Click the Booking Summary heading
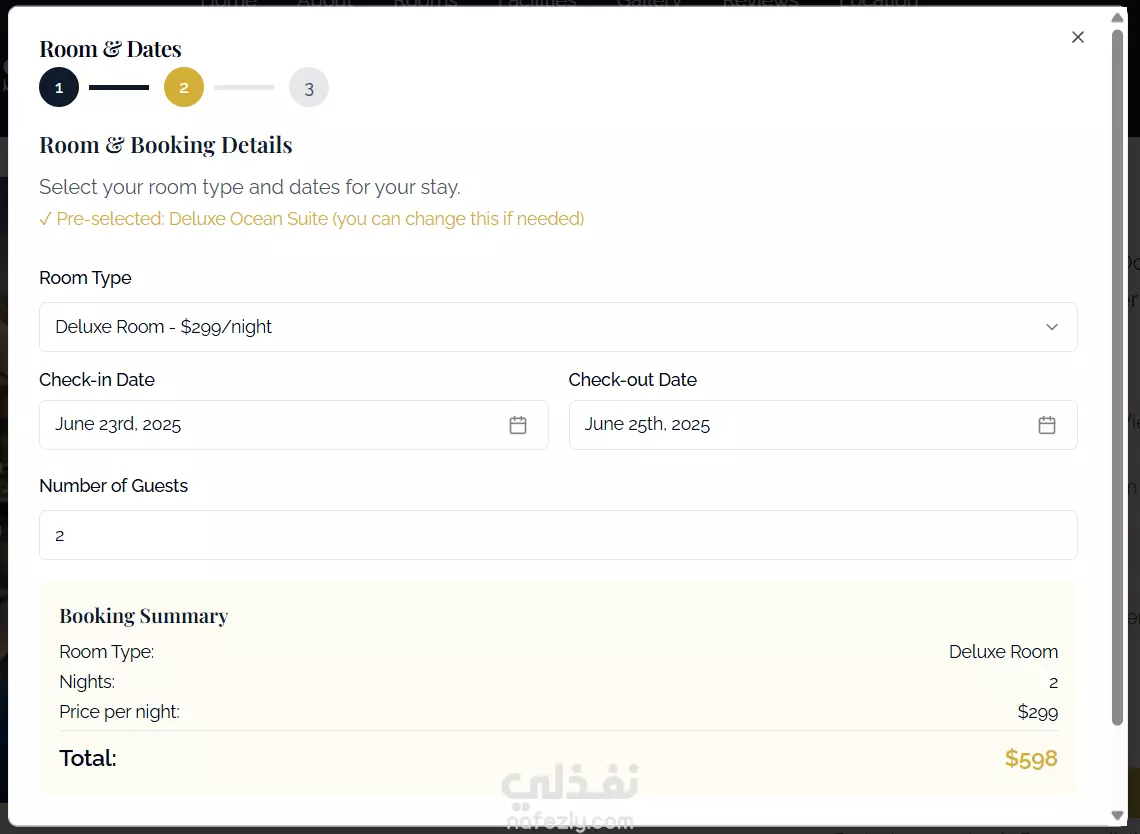Image resolution: width=1140 pixels, height=834 pixels. coord(144,616)
